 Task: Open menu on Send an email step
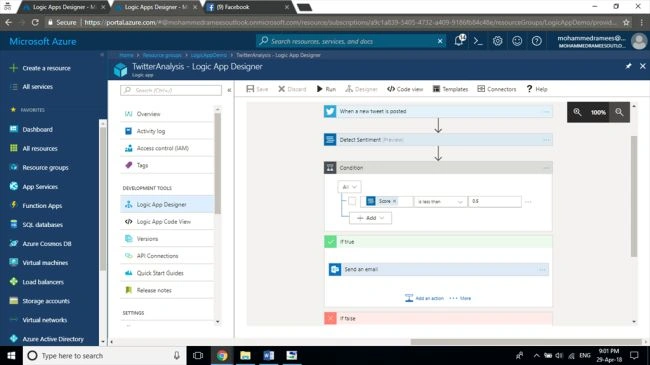pyautogui.click(x=542, y=270)
